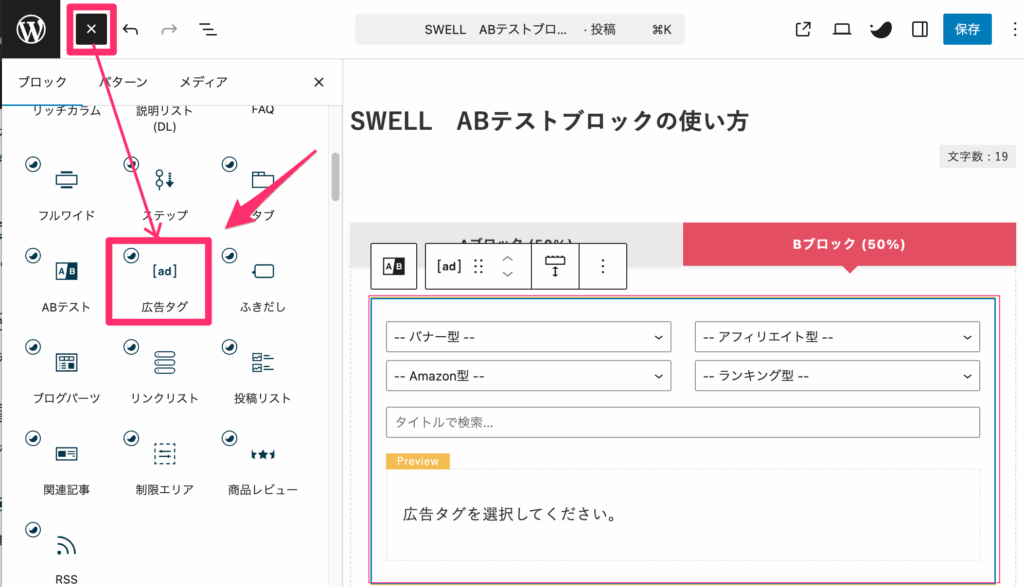Open the アフィリエイト型 dropdown

click(837, 336)
